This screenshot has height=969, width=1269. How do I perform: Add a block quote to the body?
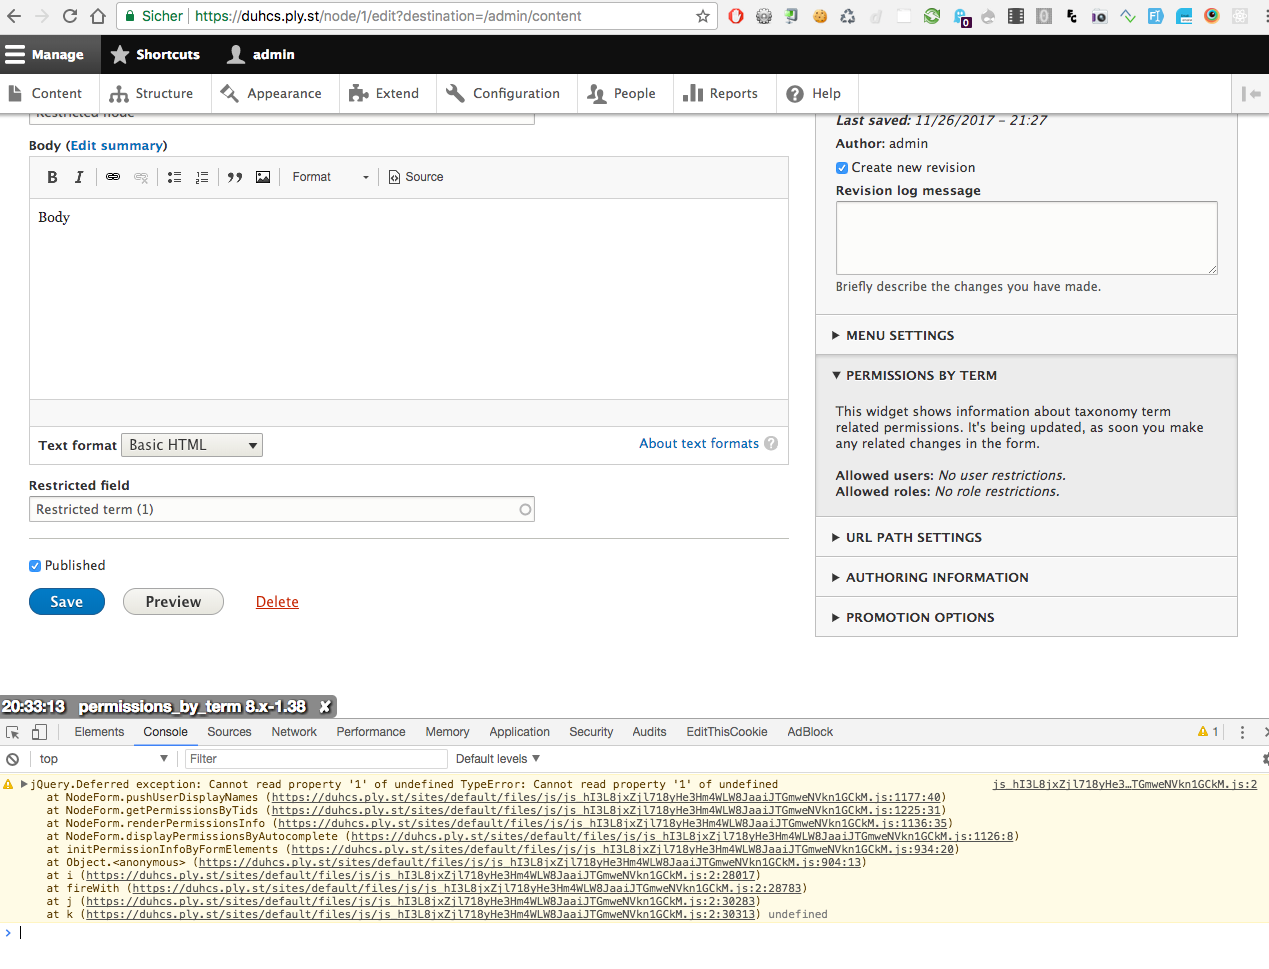click(235, 177)
